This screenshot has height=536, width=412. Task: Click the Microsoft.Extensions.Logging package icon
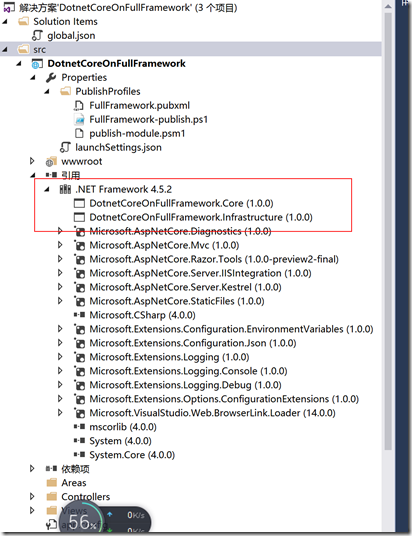click(x=79, y=357)
